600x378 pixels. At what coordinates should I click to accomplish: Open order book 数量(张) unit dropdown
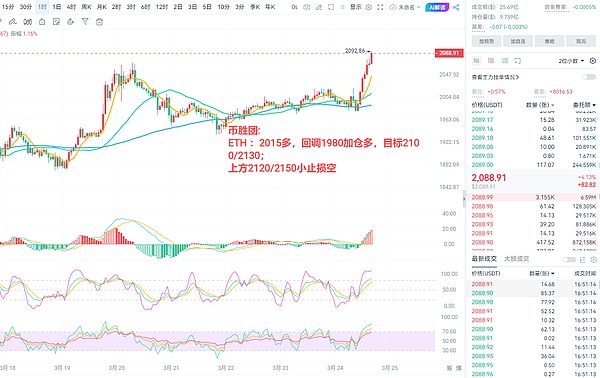[x=540, y=105]
